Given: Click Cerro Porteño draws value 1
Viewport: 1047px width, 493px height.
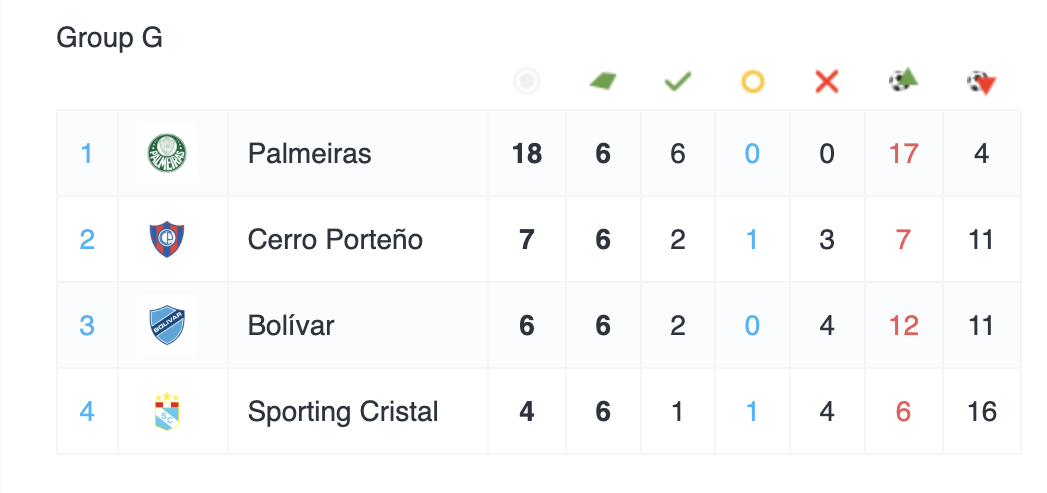Looking at the screenshot, I should pyautogui.click(x=752, y=240).
